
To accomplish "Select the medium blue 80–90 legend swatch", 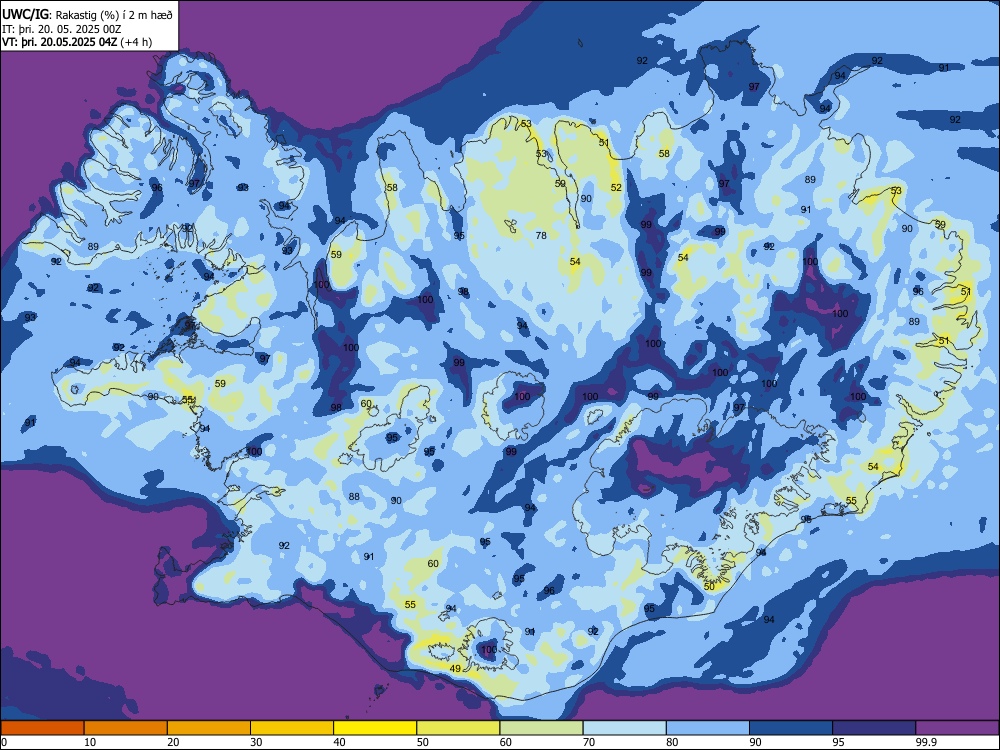I will [x=708, y=728].
